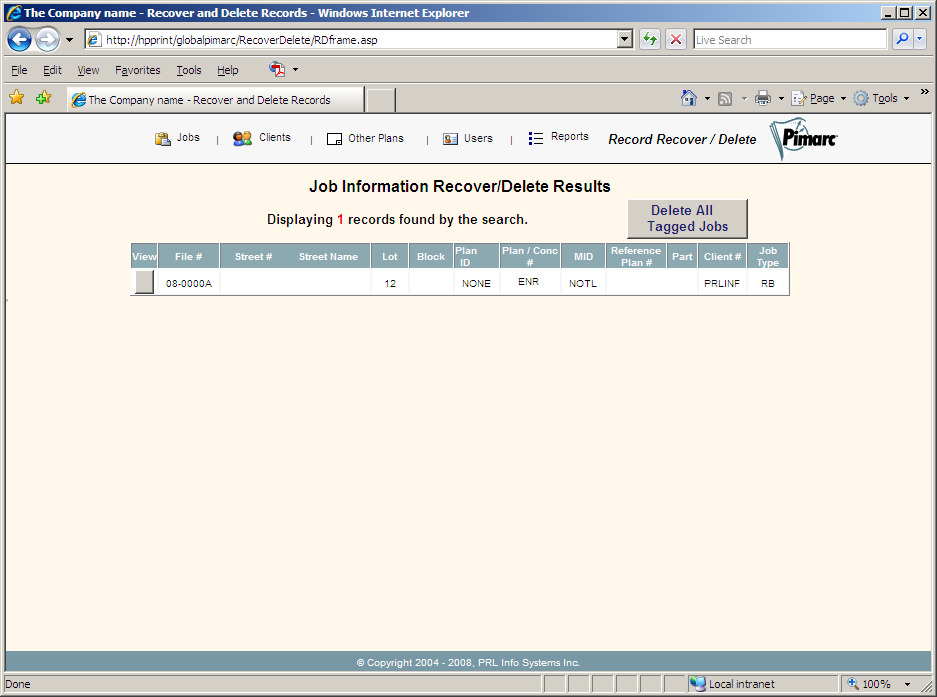
Task: Click the Pimarc logo
Action: pos(803,139)
